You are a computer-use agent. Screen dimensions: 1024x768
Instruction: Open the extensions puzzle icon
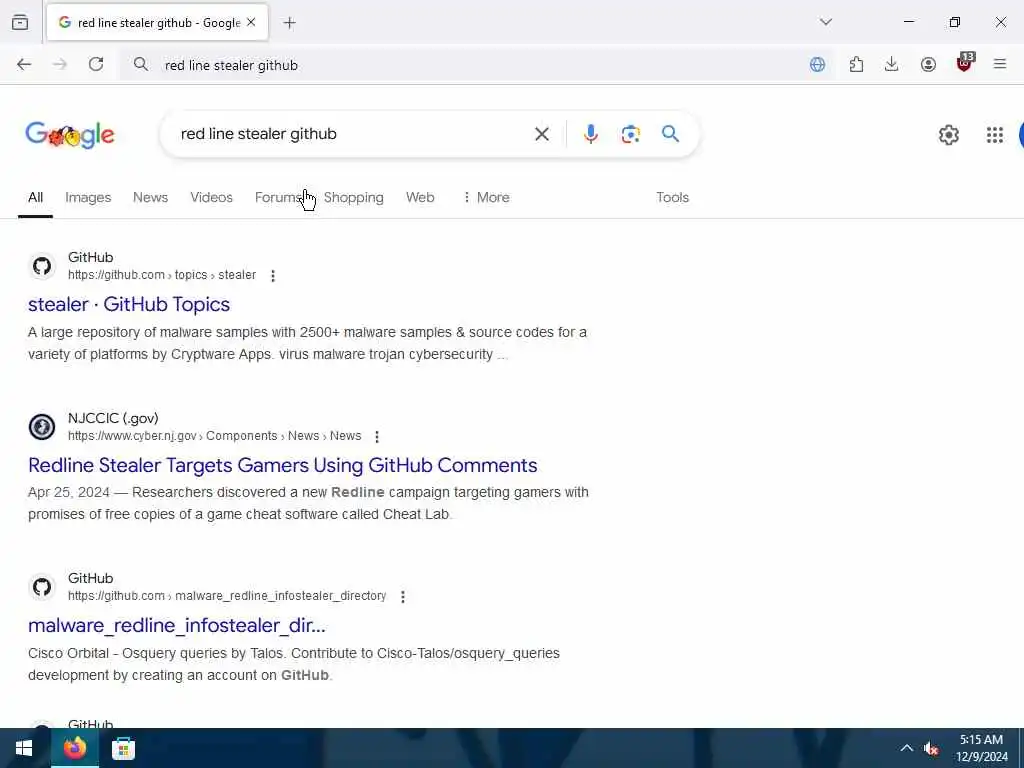pos(856,64)
